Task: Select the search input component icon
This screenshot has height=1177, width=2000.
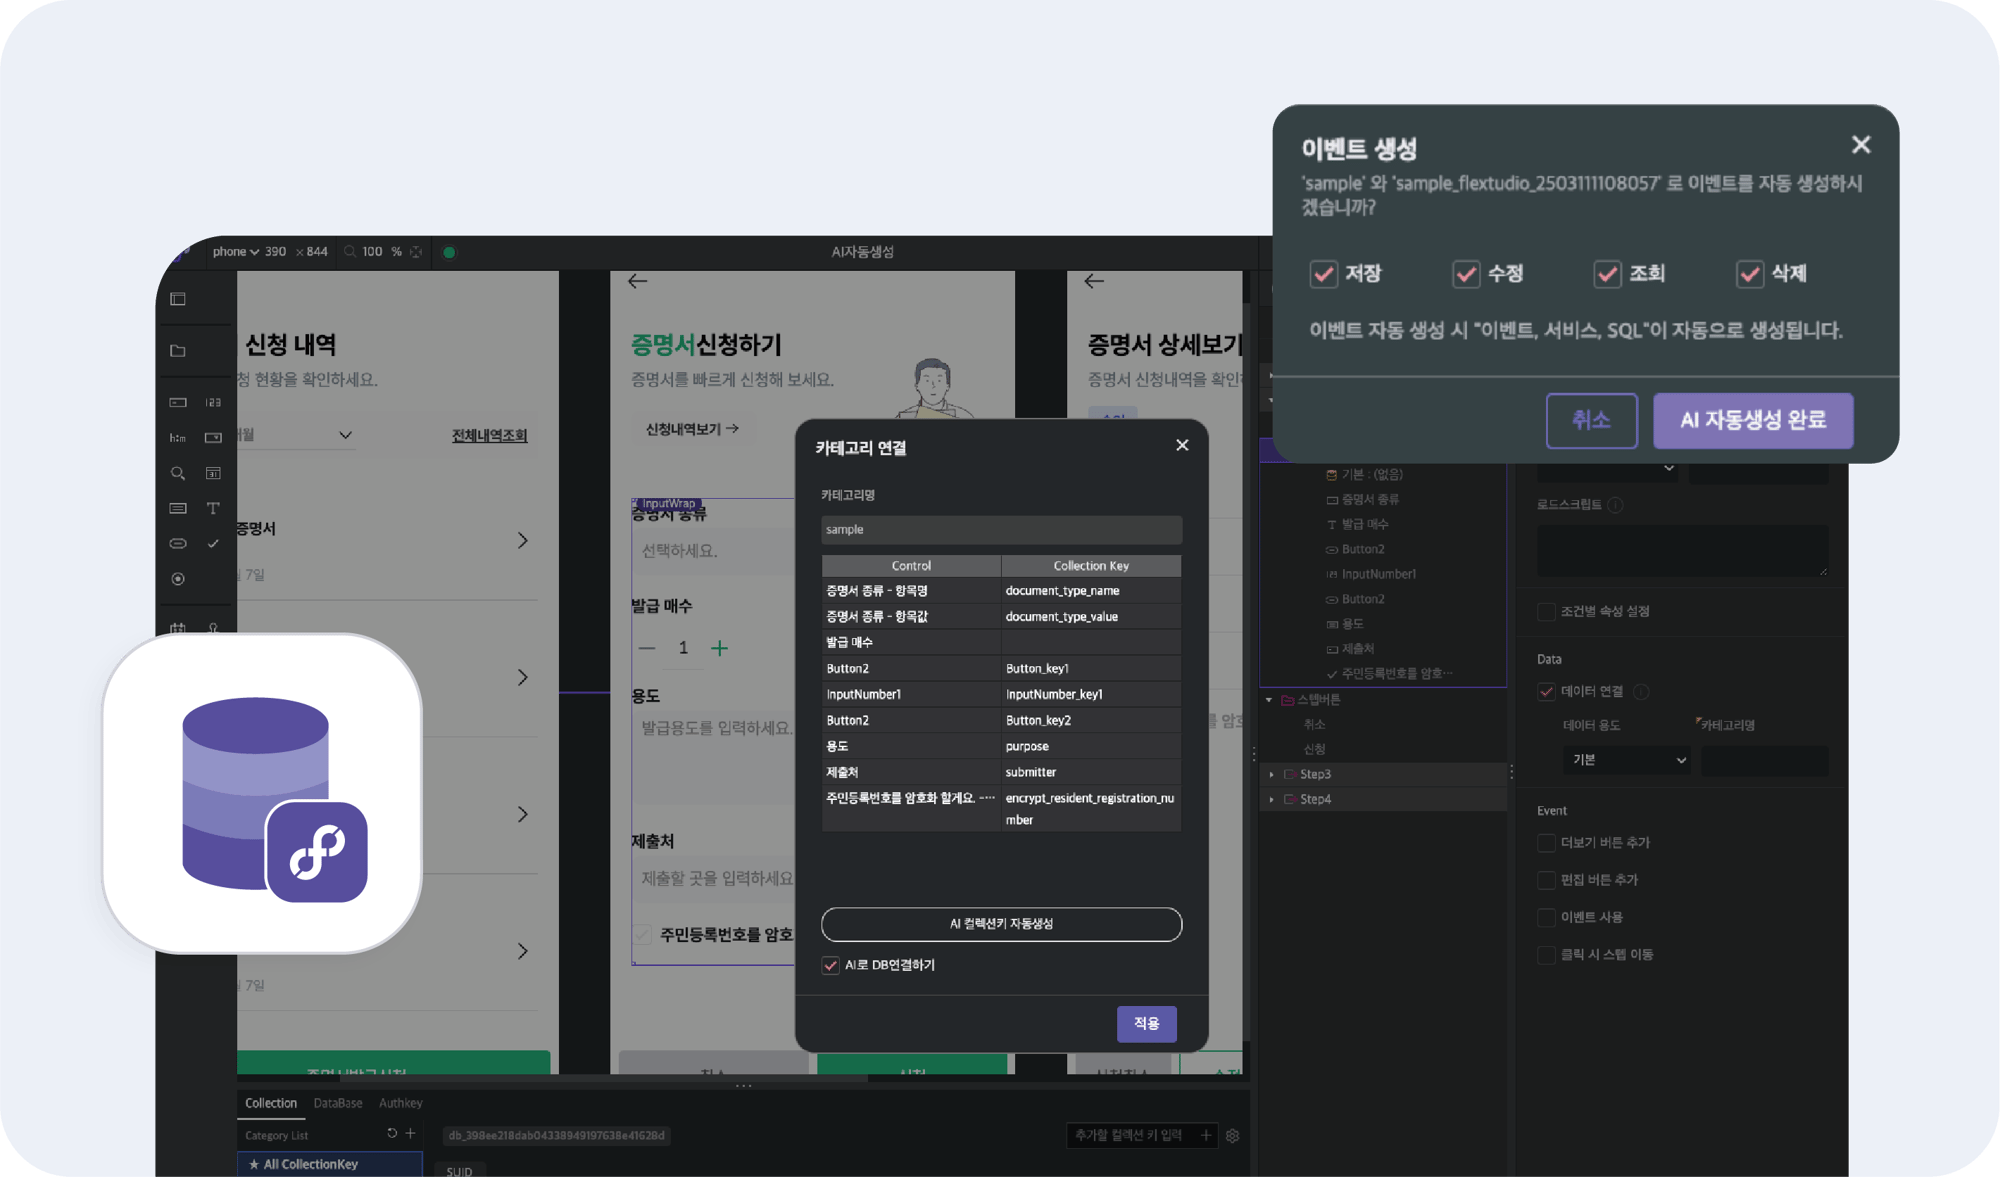Action: (178, 473)
